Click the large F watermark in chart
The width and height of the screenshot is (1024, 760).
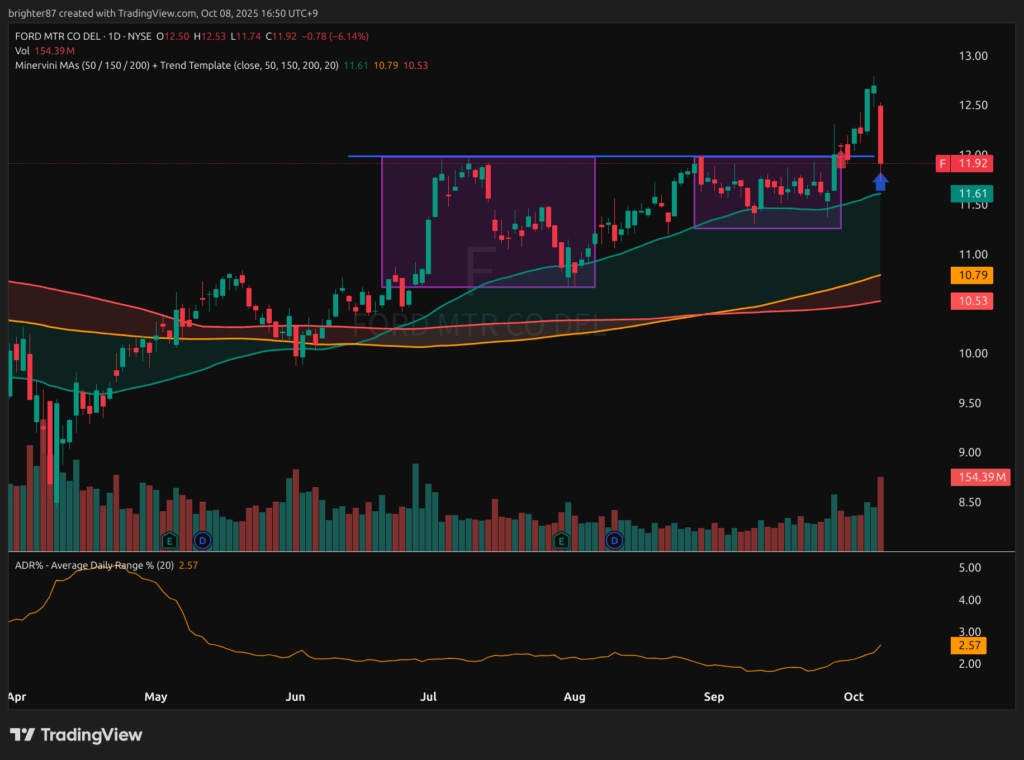click(481, 267)
